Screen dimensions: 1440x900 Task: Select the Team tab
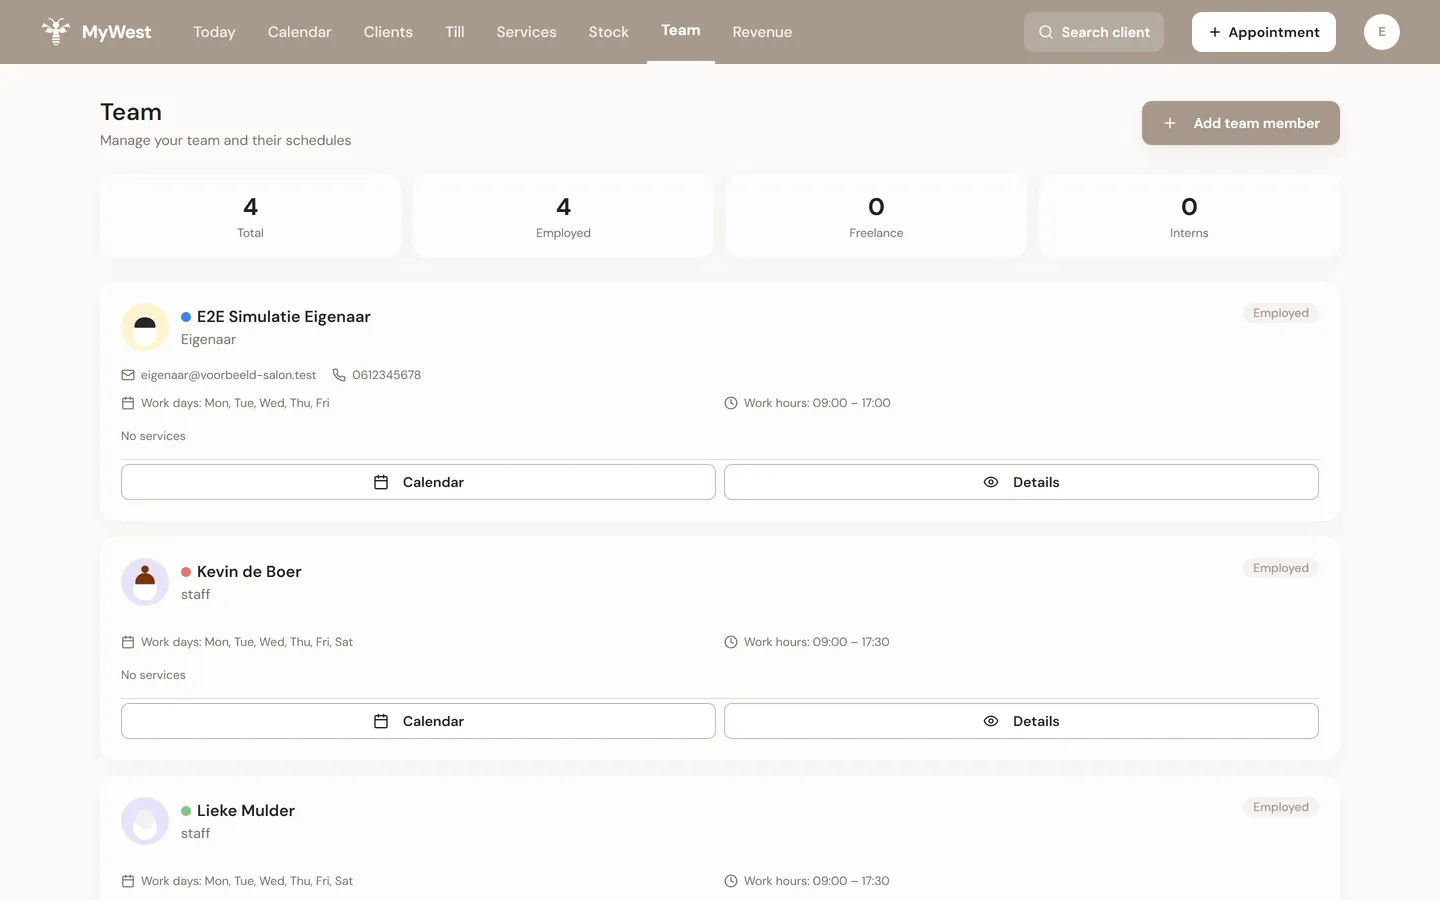click(681, 31)
